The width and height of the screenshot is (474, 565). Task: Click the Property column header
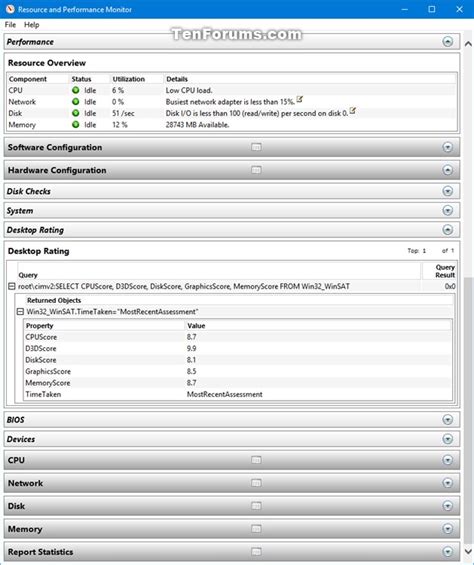point(39,326)
